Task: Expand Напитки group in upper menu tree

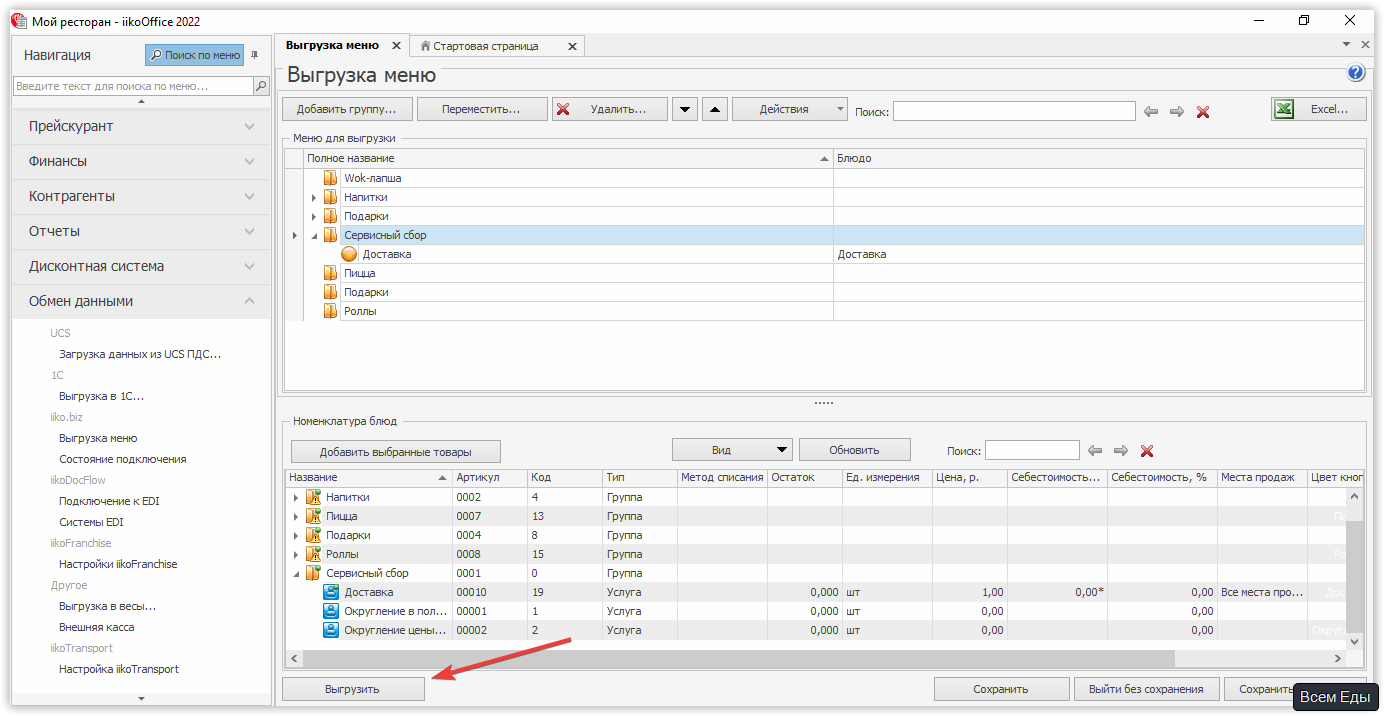Action: point(313,198)
